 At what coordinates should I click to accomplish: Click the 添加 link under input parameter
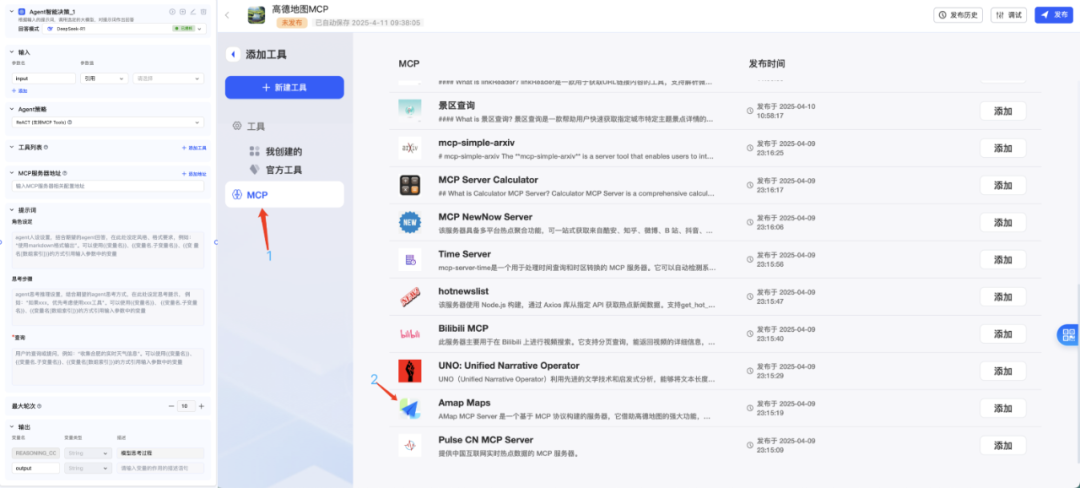(19, 91)
